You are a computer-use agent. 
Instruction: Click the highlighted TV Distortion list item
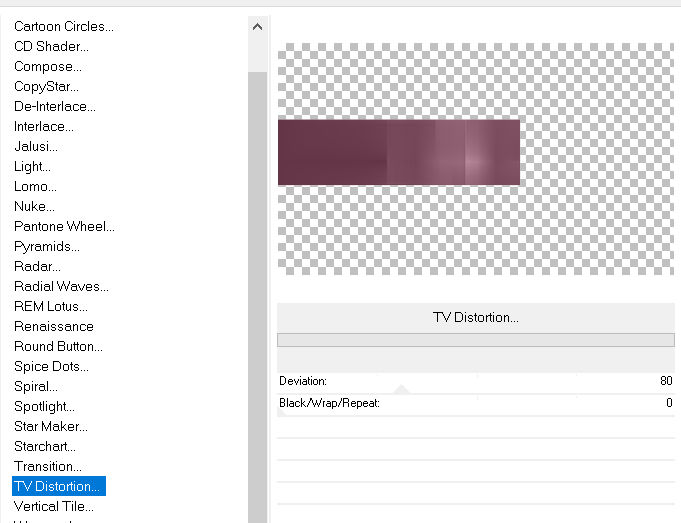coord(57,486)
